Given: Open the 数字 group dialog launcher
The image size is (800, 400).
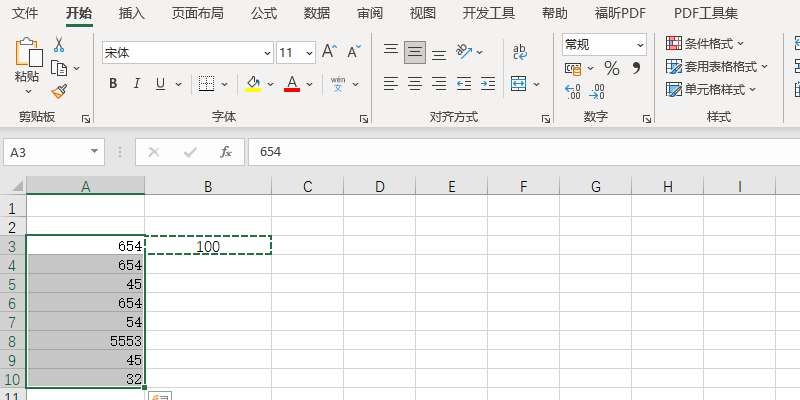Looking at the screenshot, I should click(647, 119).
